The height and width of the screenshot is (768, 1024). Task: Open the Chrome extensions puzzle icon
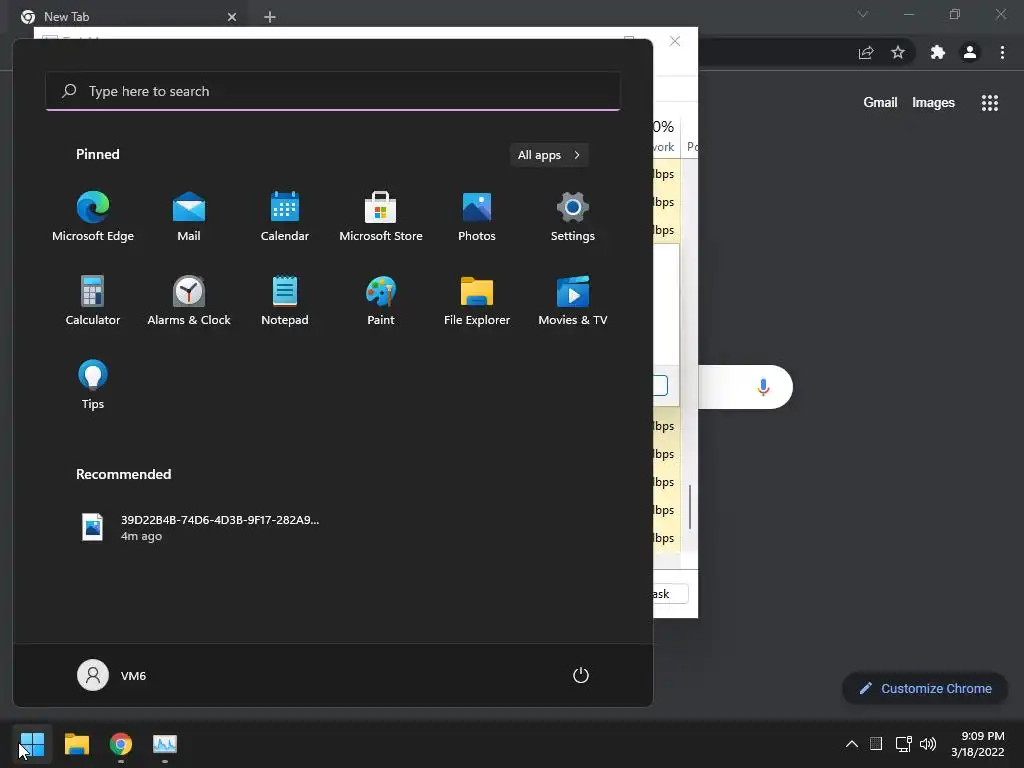click(x=938, y=52)
